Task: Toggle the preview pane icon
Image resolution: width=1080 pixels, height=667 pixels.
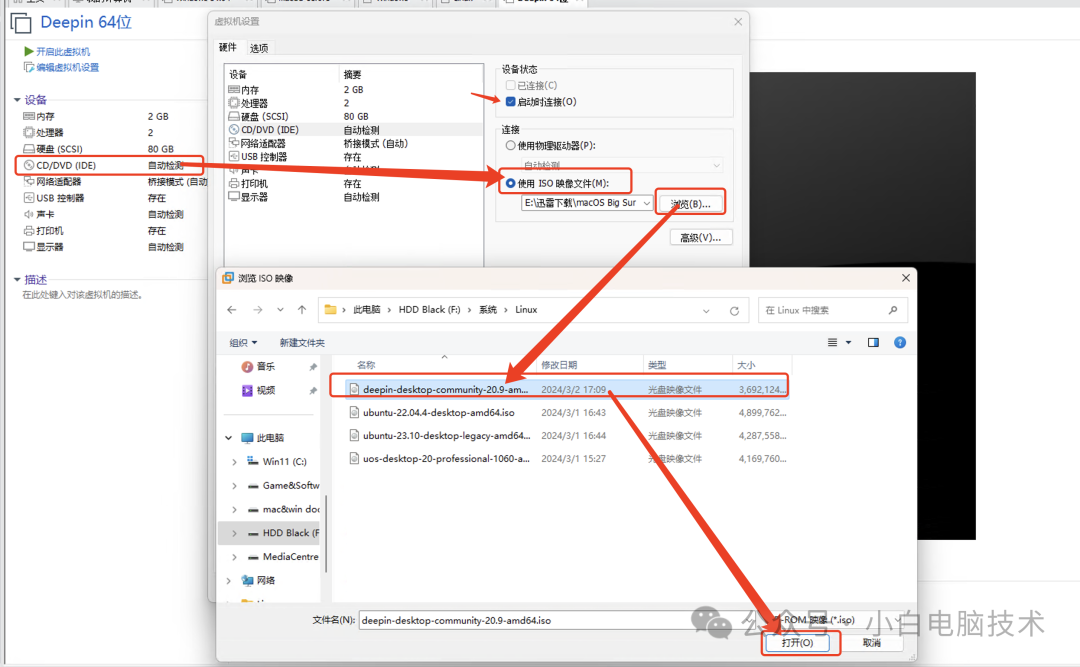Action: [x=873, y=342]
